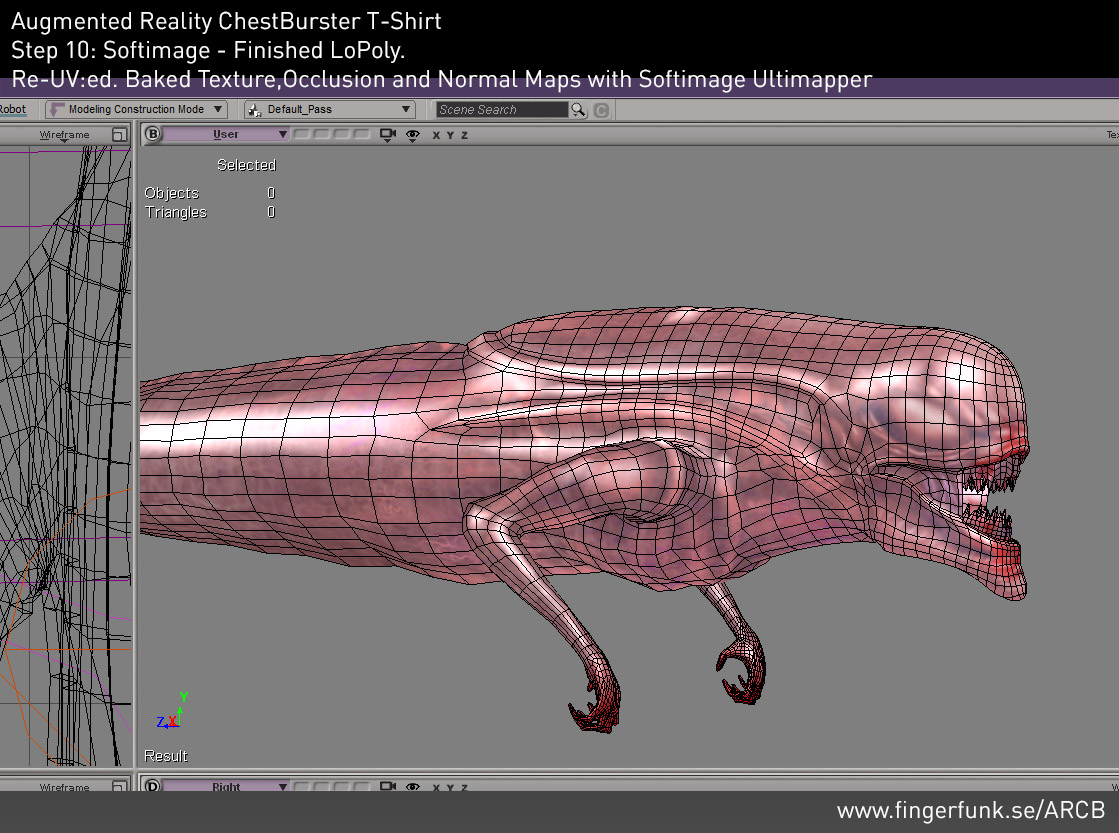
Task: Click the 'Result' label in viewport
Action: (166, 756)
